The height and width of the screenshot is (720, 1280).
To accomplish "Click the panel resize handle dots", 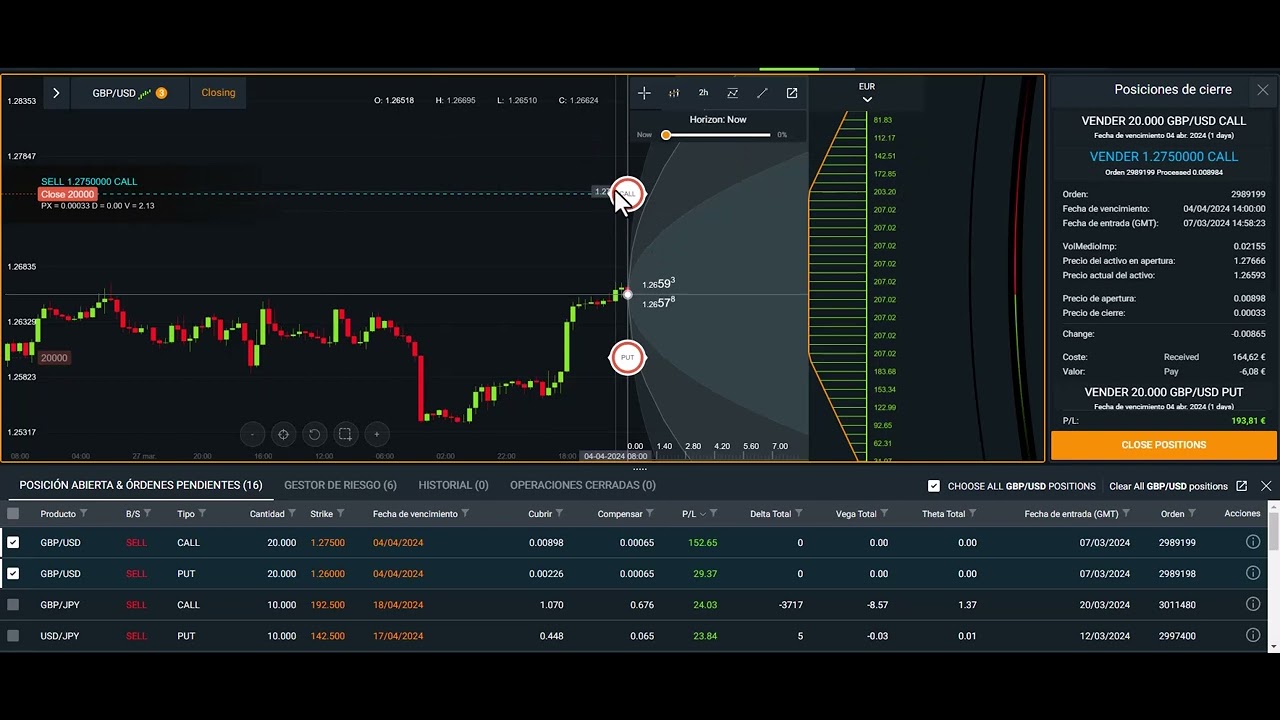I will point(640,468).
